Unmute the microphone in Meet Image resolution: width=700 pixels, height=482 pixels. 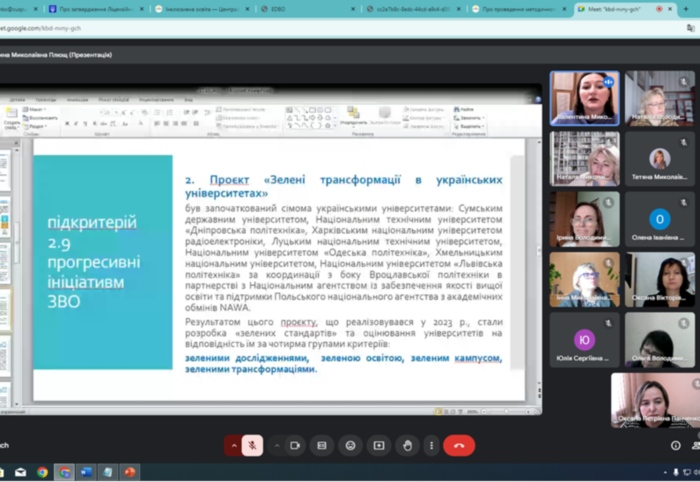253,445
